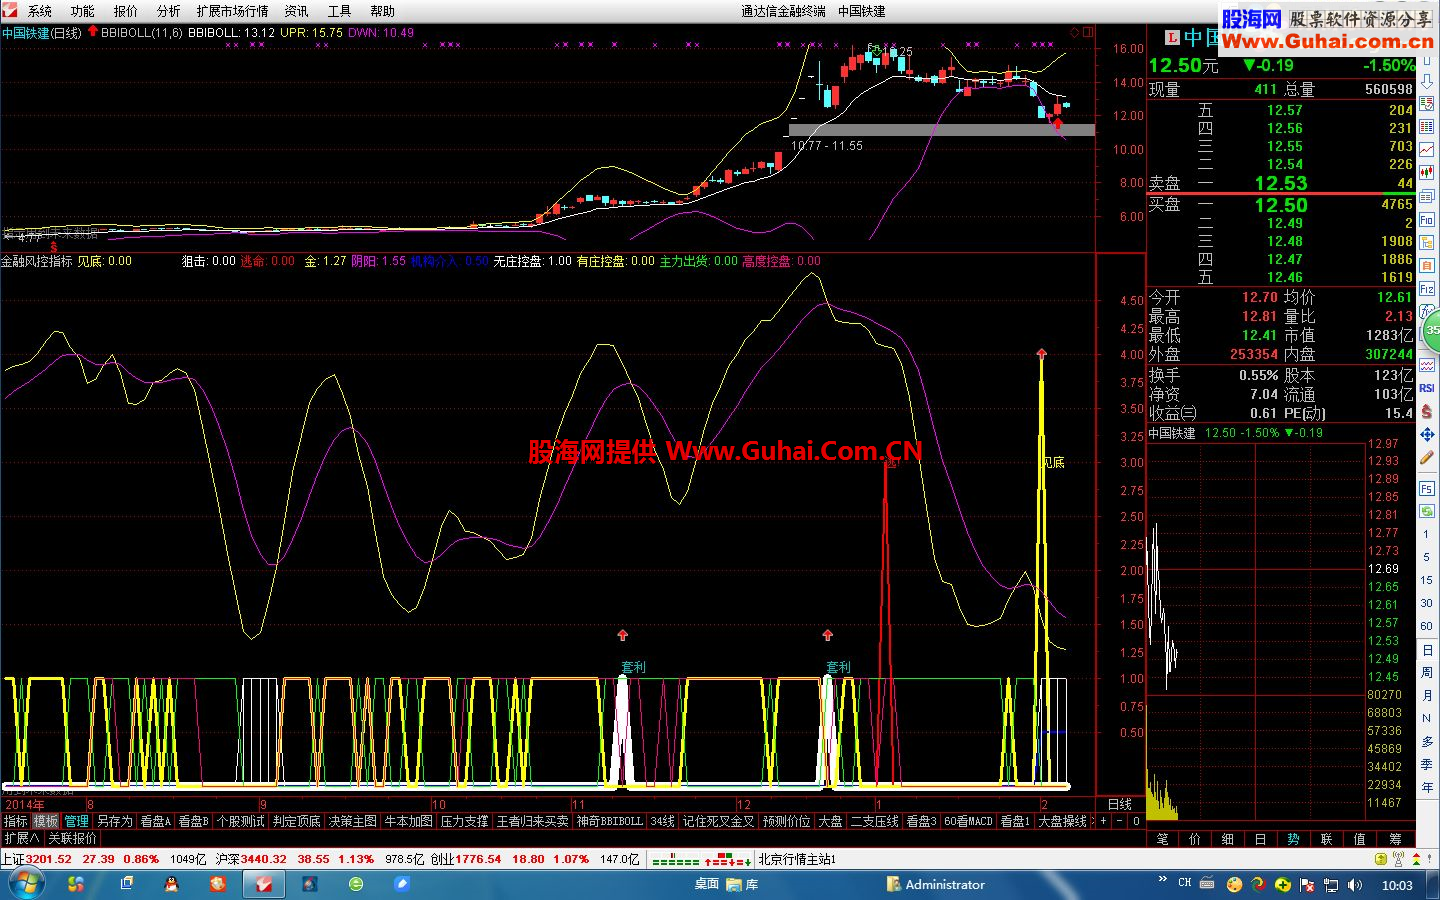
Task: Click 另存为 save-as template button
Action: click(114, 821)
